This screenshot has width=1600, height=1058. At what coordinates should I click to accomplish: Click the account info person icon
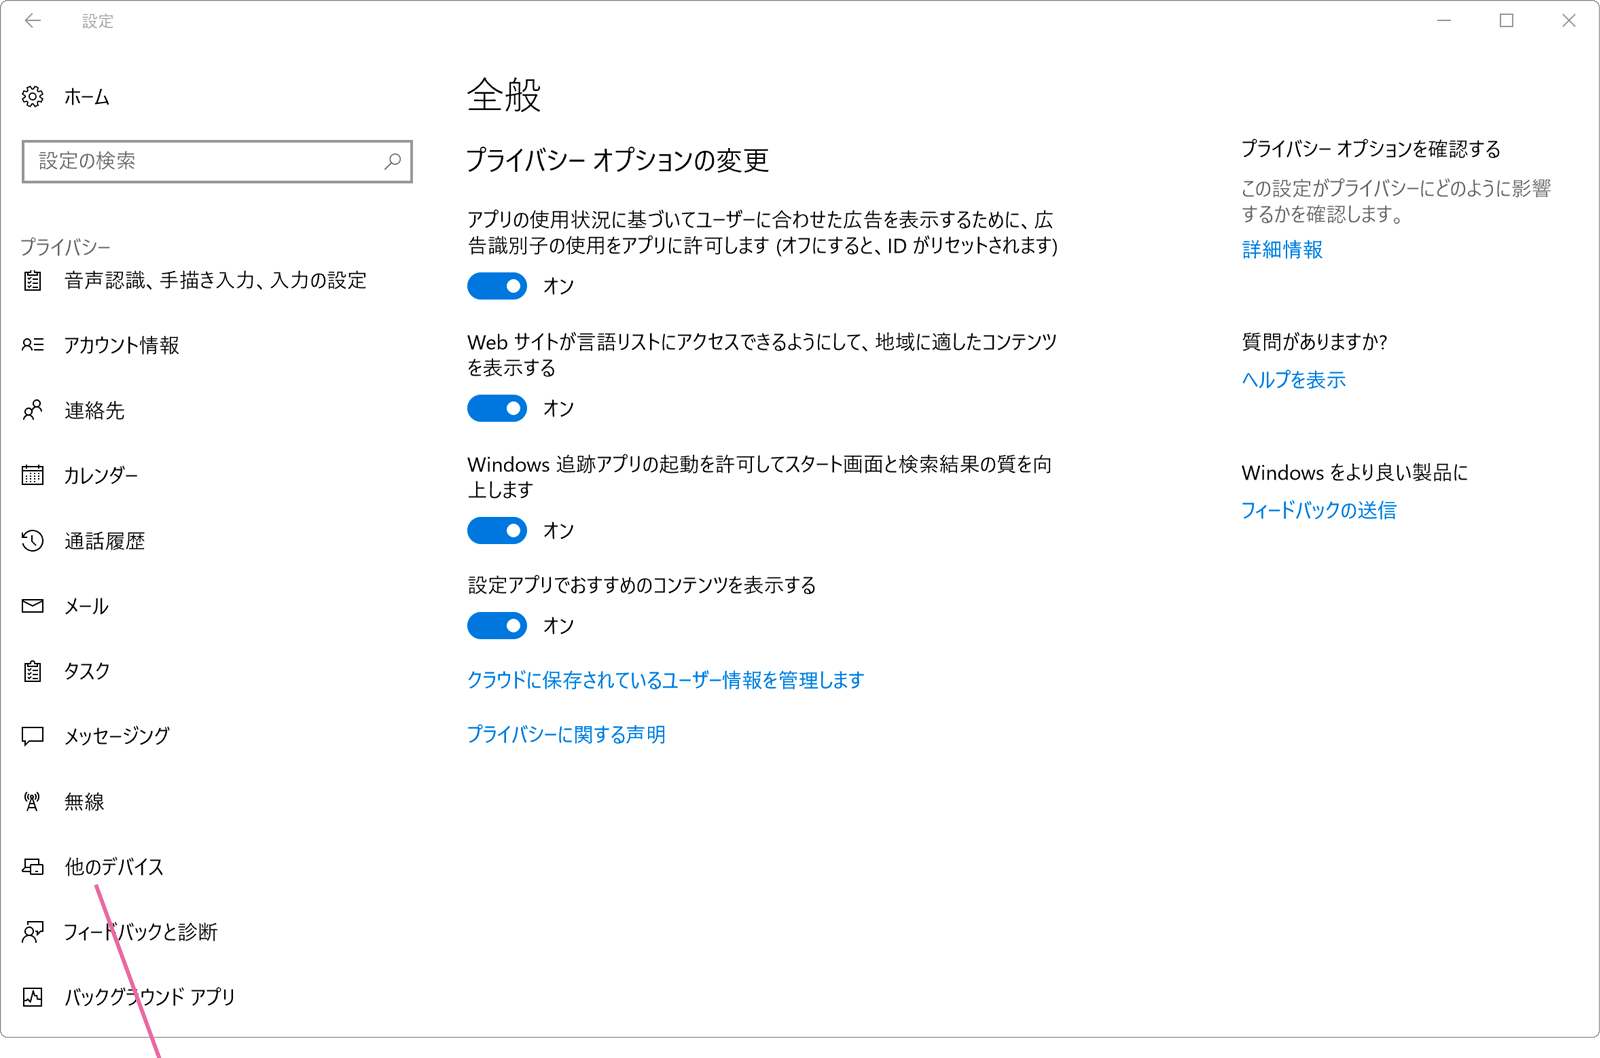click(33, 345)
